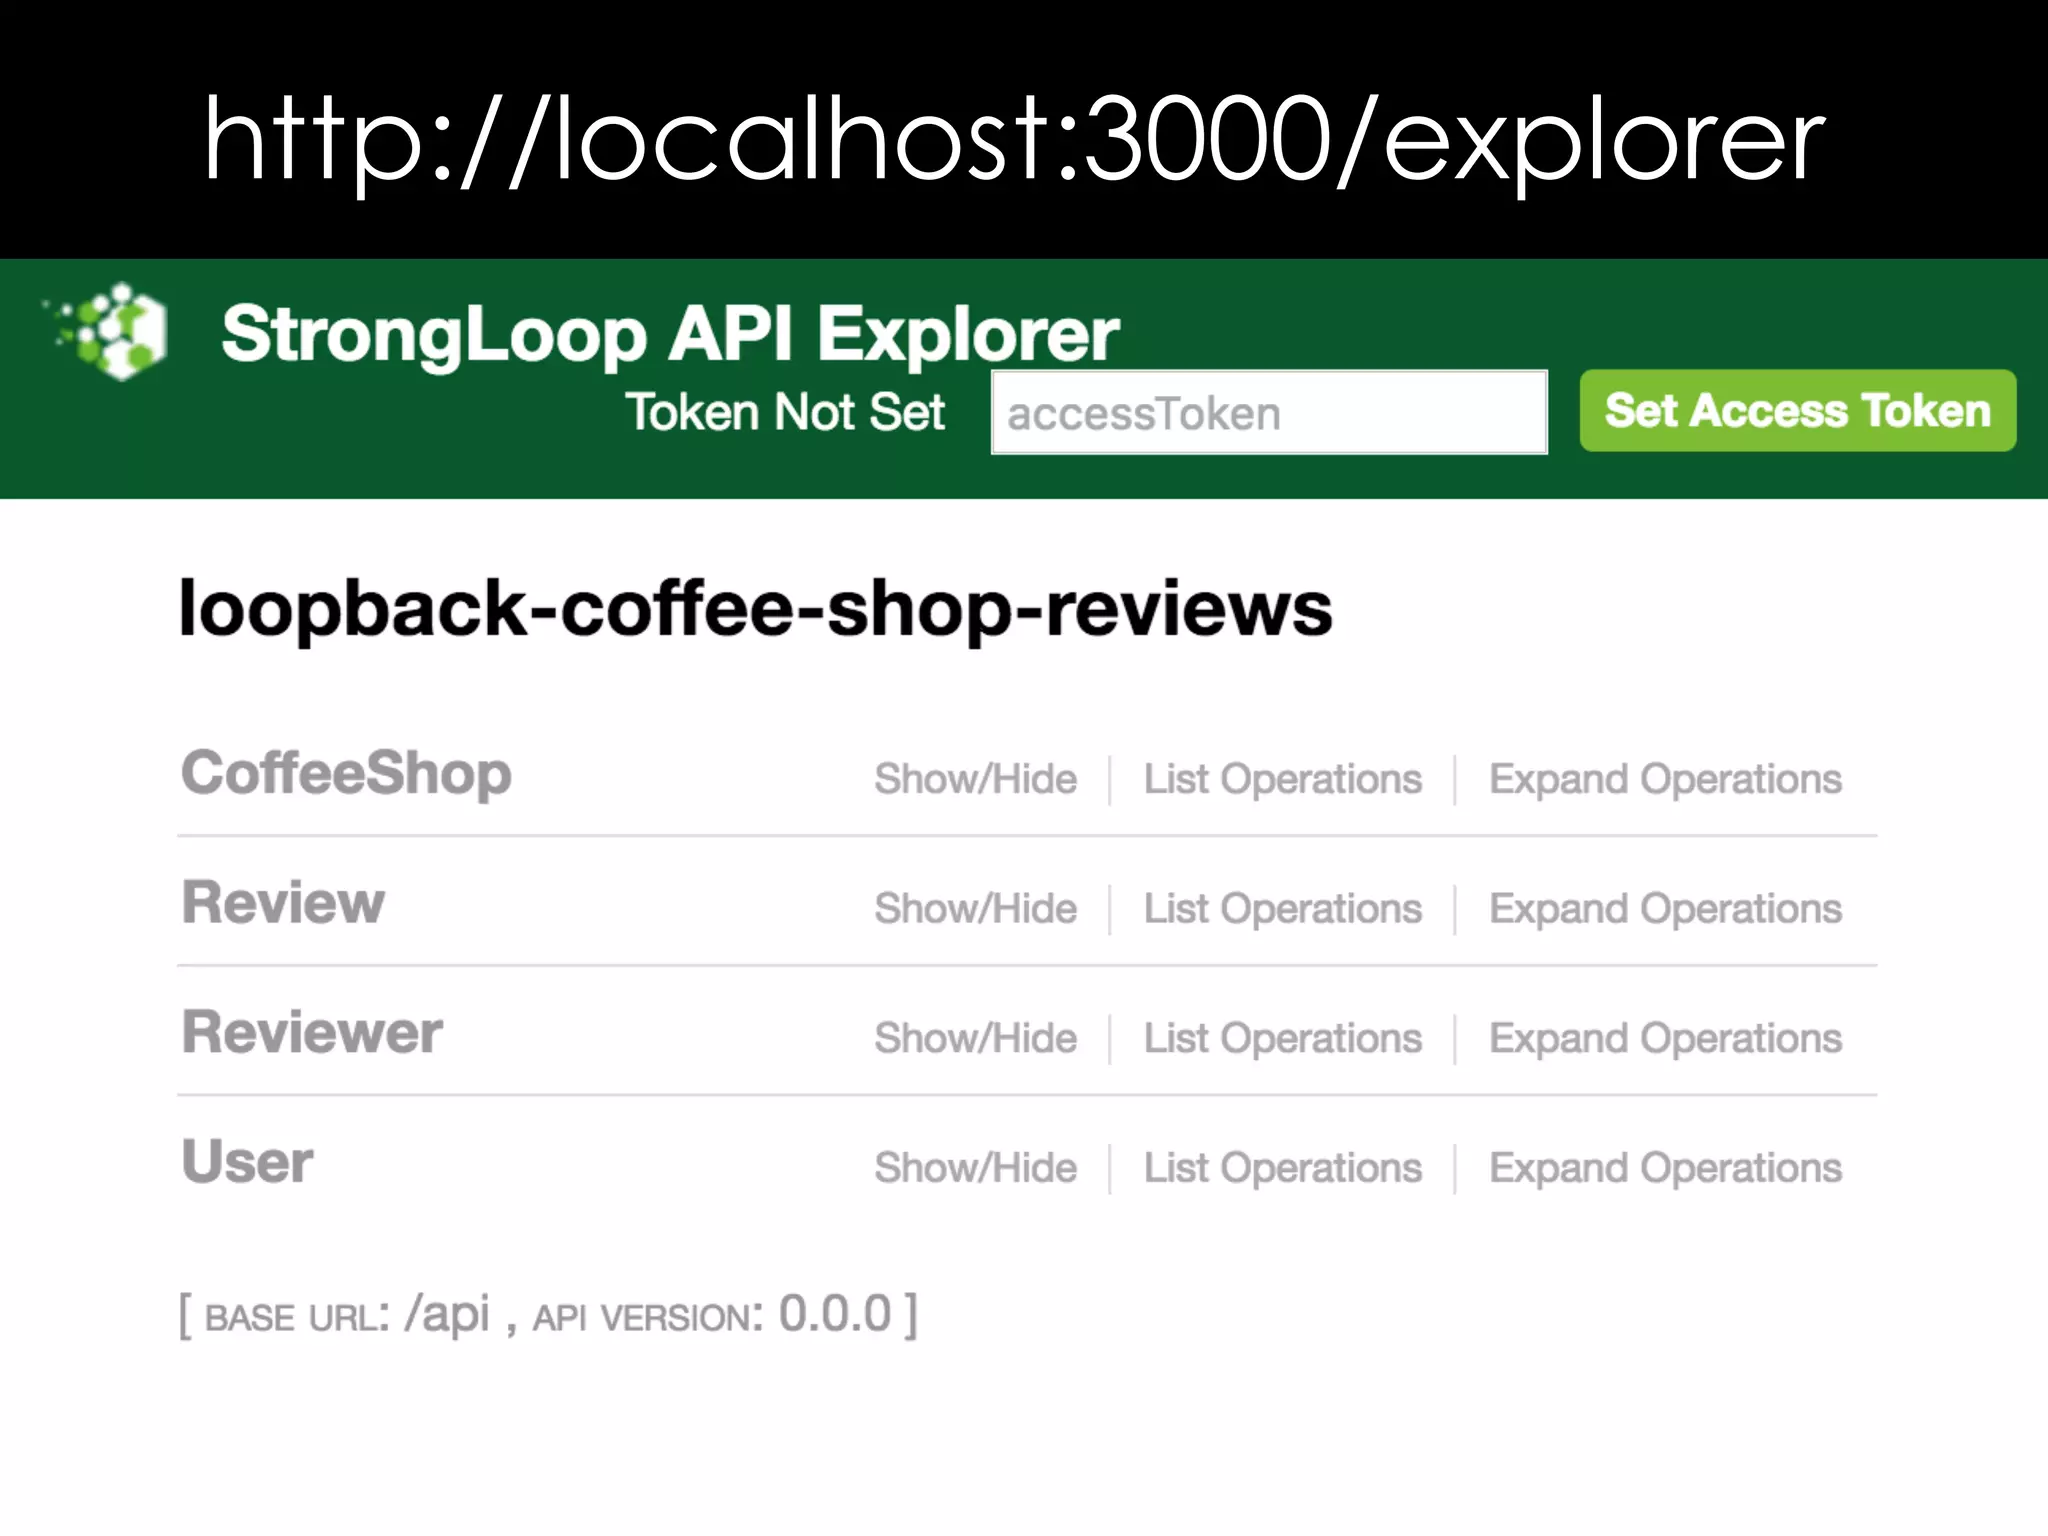
Task: Click the StrongLoop API Explorer title
Action: tap(670, 334)
